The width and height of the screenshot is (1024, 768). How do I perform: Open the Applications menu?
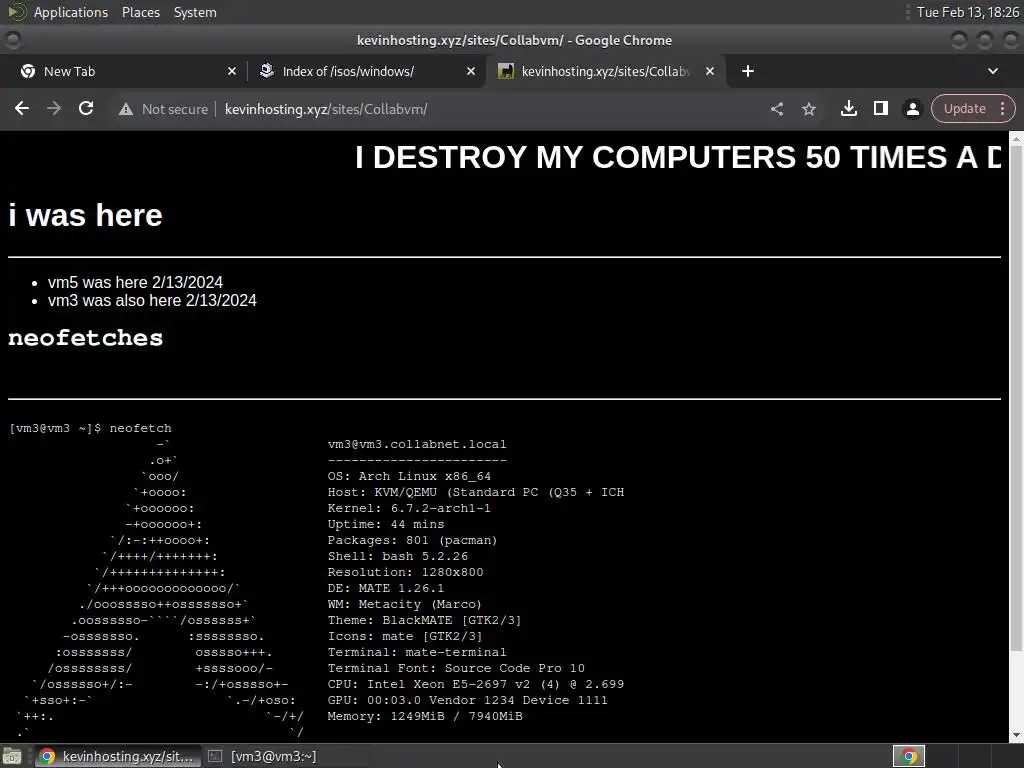[x=71, y=12]
